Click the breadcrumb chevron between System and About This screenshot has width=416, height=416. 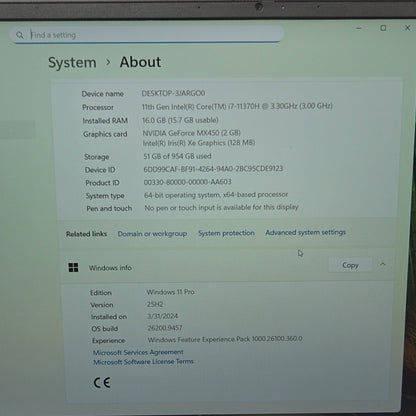point(108,62)
